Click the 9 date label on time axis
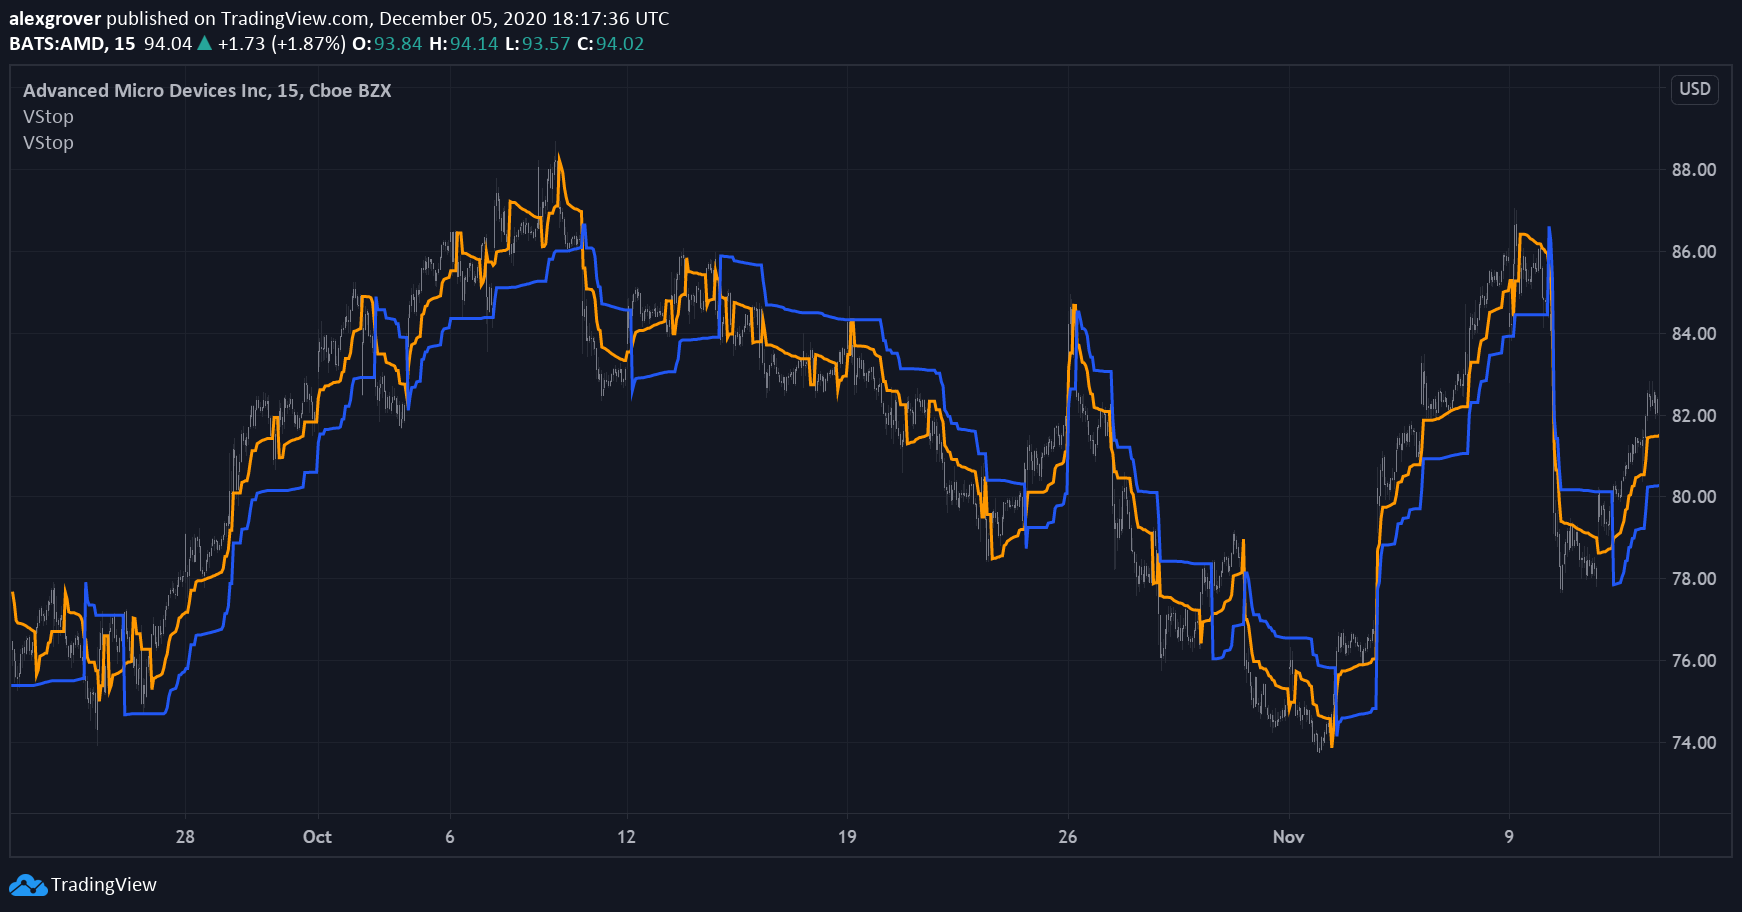This screenshot has width=1742, height=912. 1509,837
